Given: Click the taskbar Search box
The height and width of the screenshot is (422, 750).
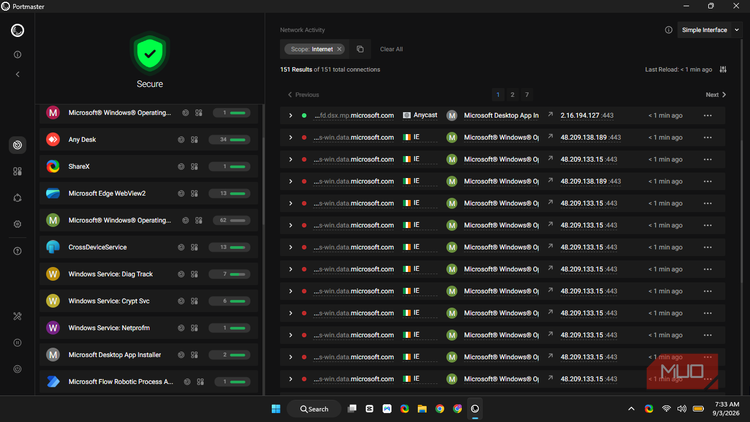Looking at the screenshot, I should coord(314,409).
